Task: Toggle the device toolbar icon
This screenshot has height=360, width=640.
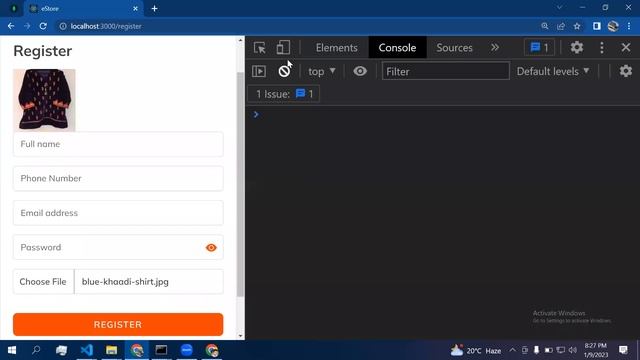Action: point(283,48)
